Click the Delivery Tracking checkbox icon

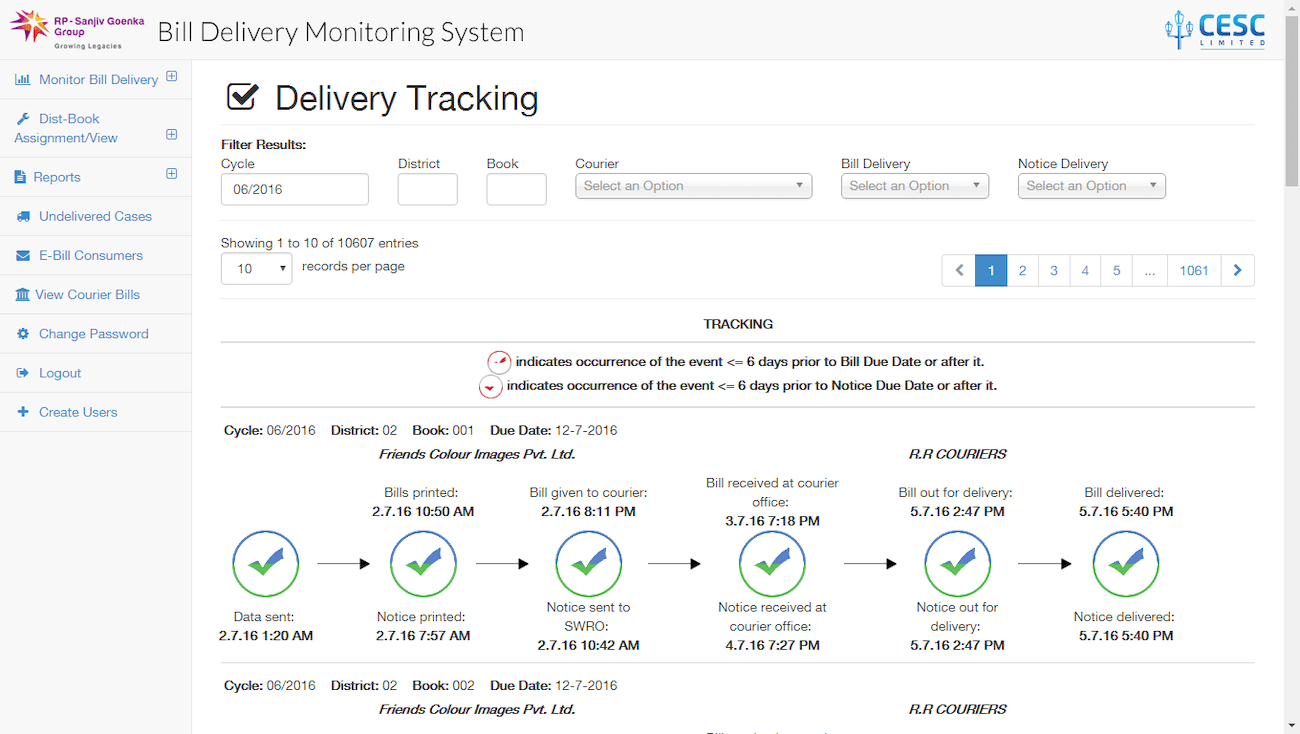click(x=242, y=97)
